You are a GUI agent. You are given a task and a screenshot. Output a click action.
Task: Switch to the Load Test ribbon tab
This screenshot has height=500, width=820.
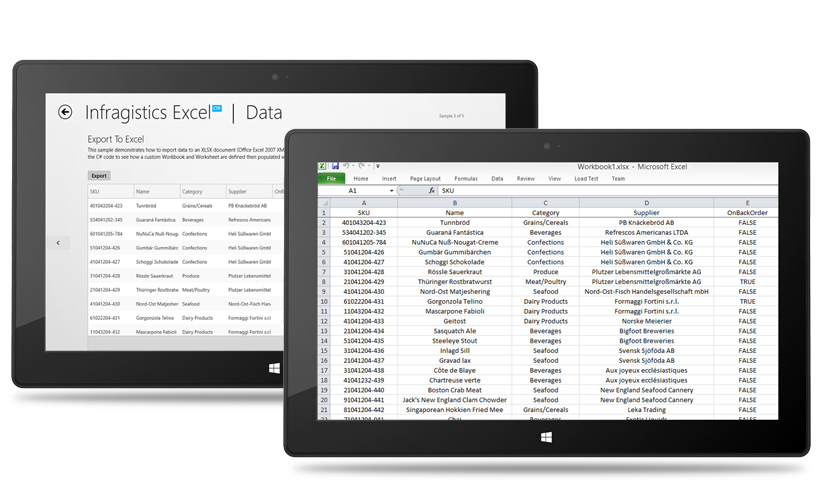click(586, 178)
